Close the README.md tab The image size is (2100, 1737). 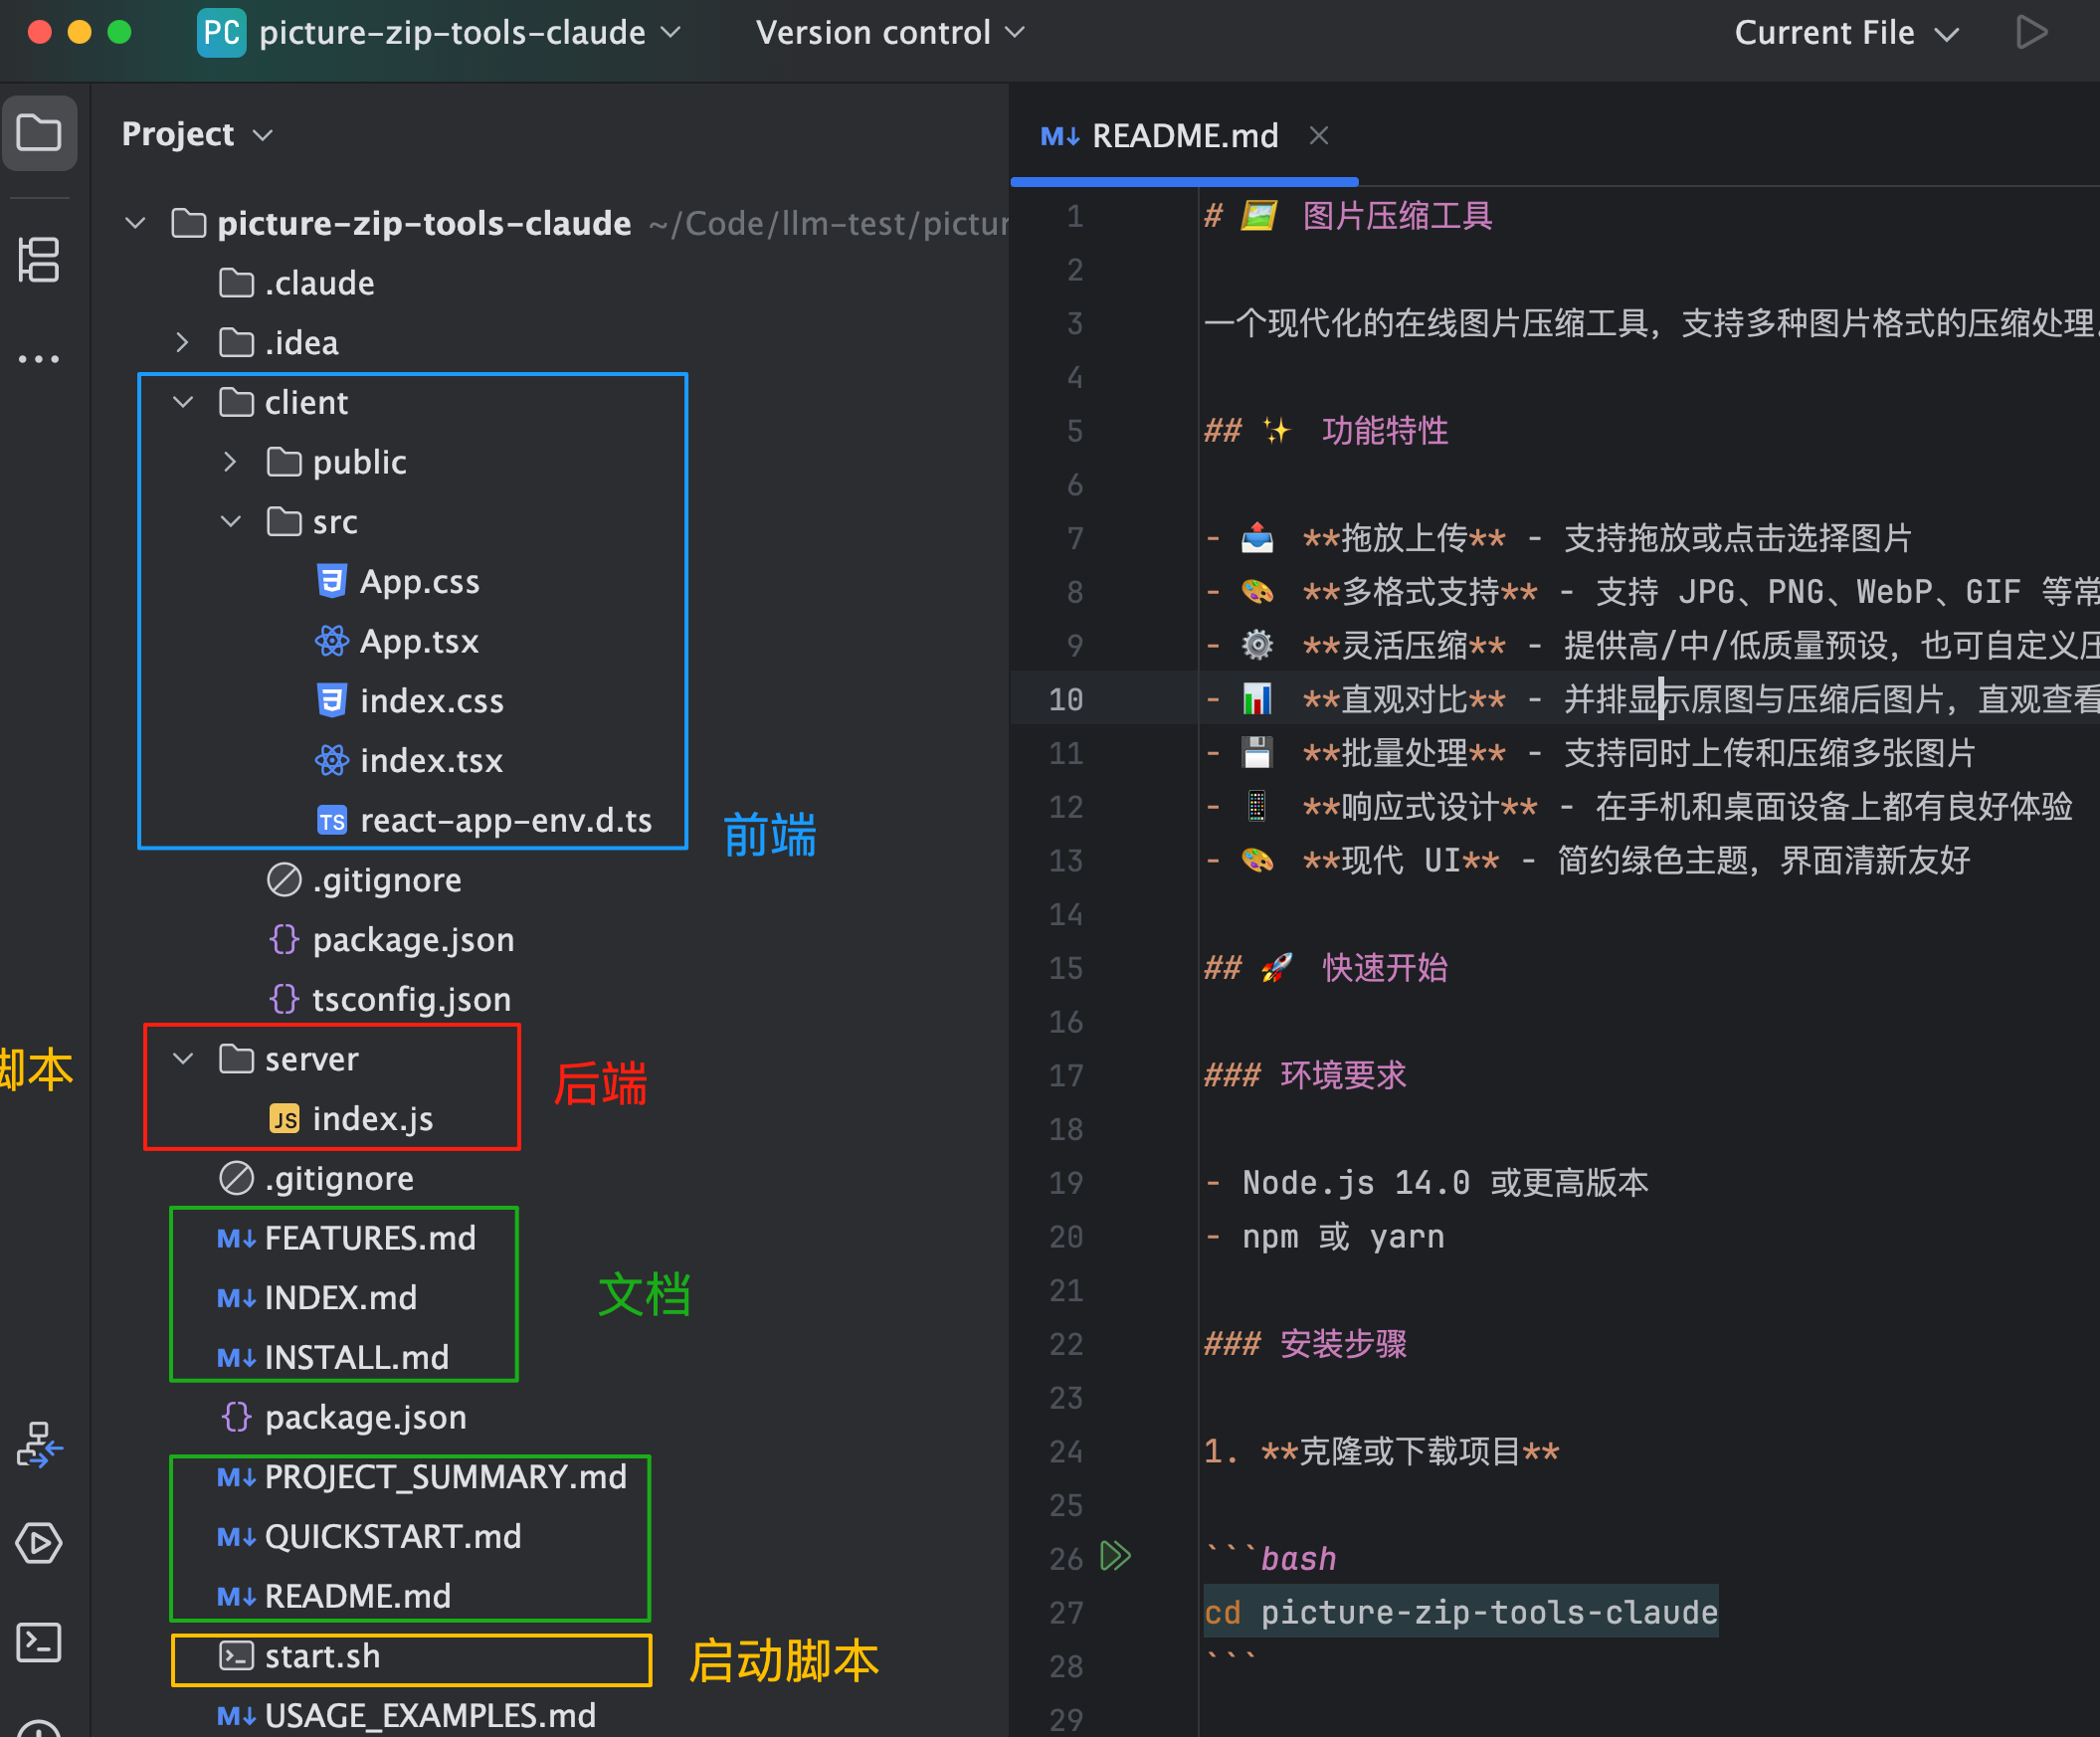[1319, 136]
